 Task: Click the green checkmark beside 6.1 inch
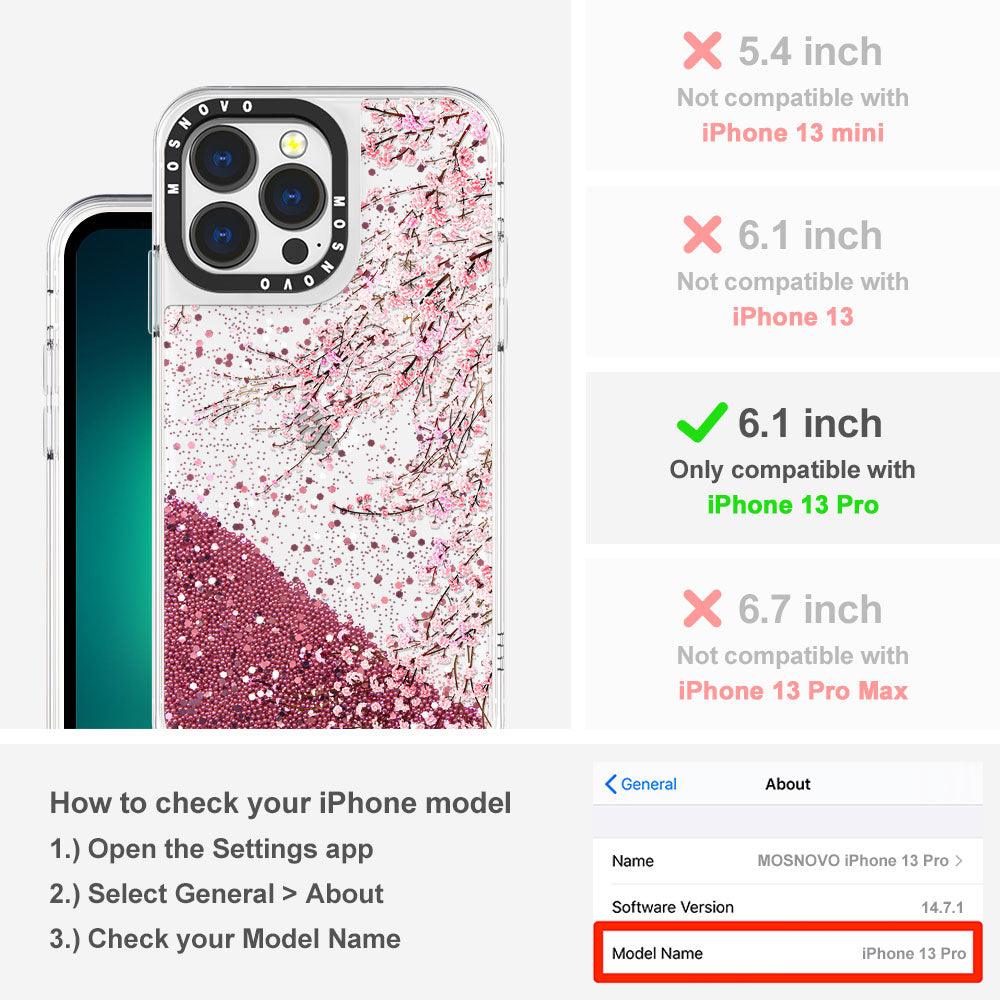pyautogui.click(x=702, y=422)
